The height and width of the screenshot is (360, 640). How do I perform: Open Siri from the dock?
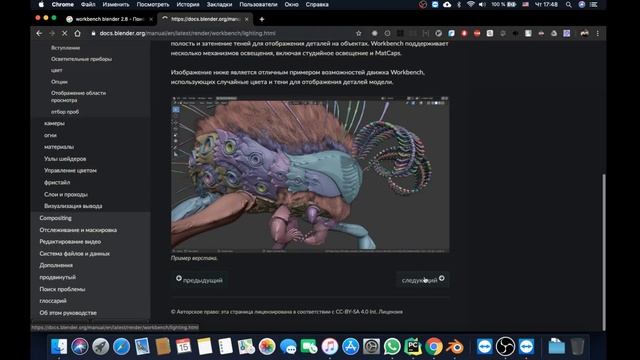80,347
